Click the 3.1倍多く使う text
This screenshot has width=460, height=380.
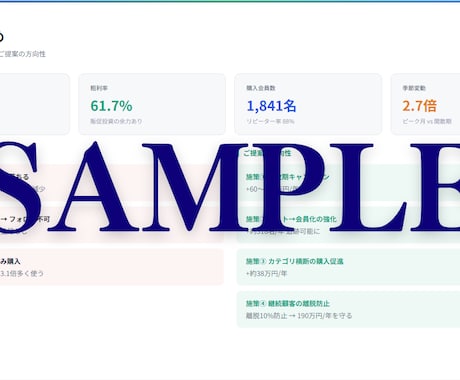coord(22,274)
